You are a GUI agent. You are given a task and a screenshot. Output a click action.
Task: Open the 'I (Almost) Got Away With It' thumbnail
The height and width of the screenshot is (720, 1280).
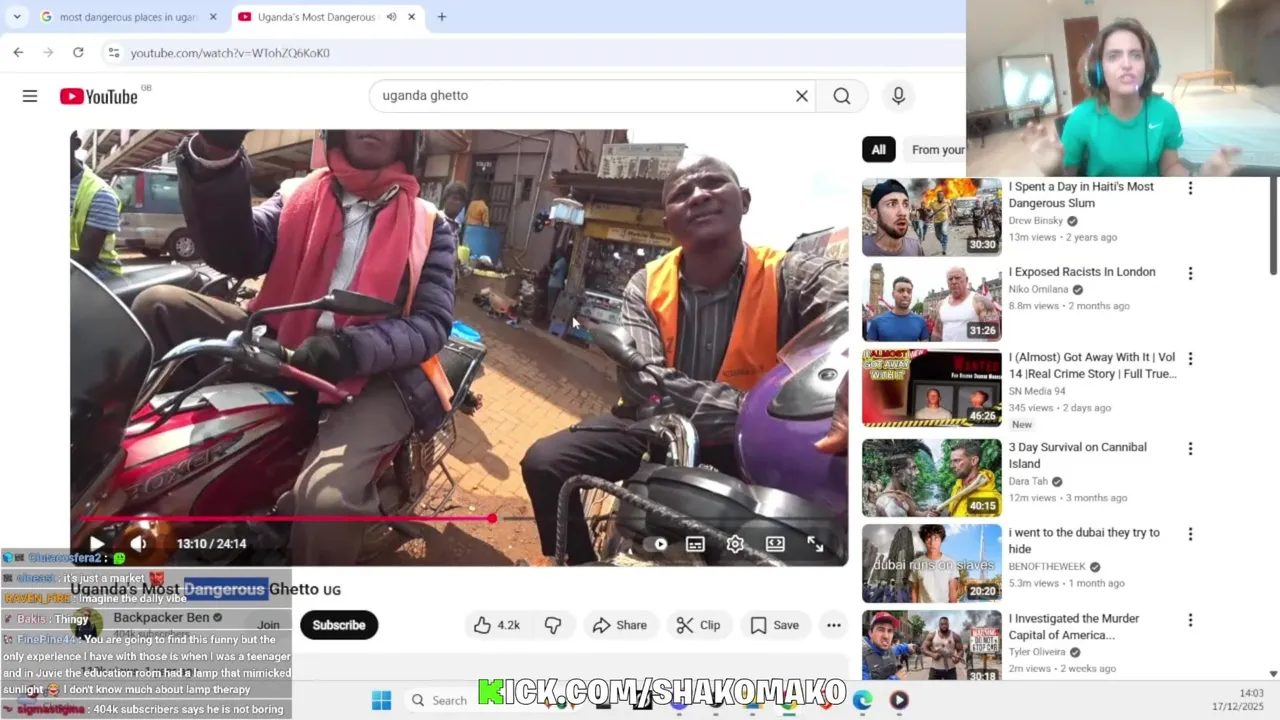click(x=931, y=388)
